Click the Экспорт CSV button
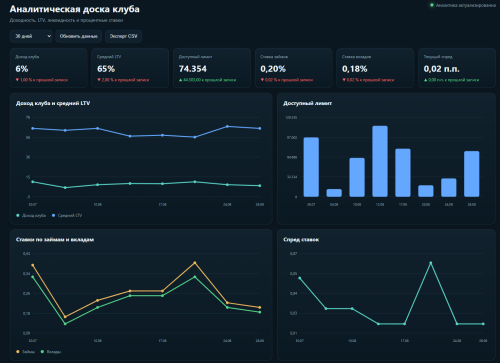500x363 pixels. point(124,36)
